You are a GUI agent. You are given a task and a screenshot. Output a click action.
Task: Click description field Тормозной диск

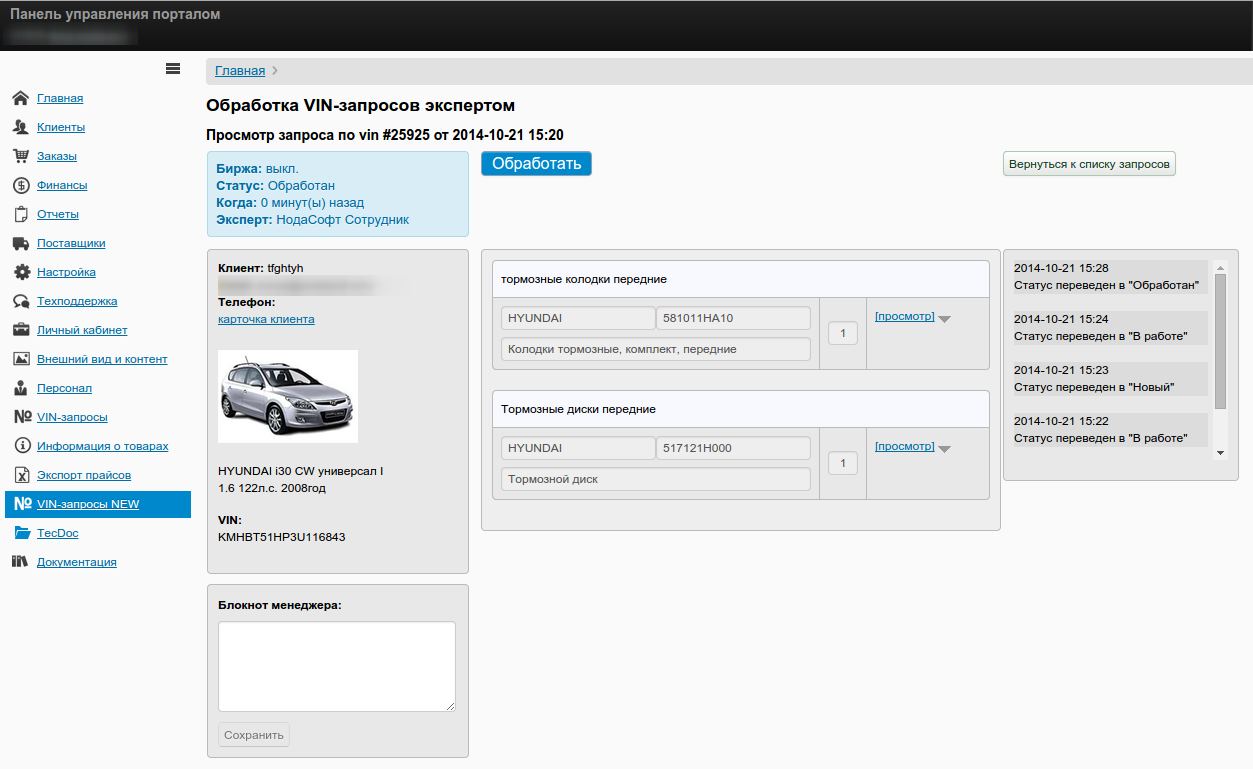(x=656, y=479)
